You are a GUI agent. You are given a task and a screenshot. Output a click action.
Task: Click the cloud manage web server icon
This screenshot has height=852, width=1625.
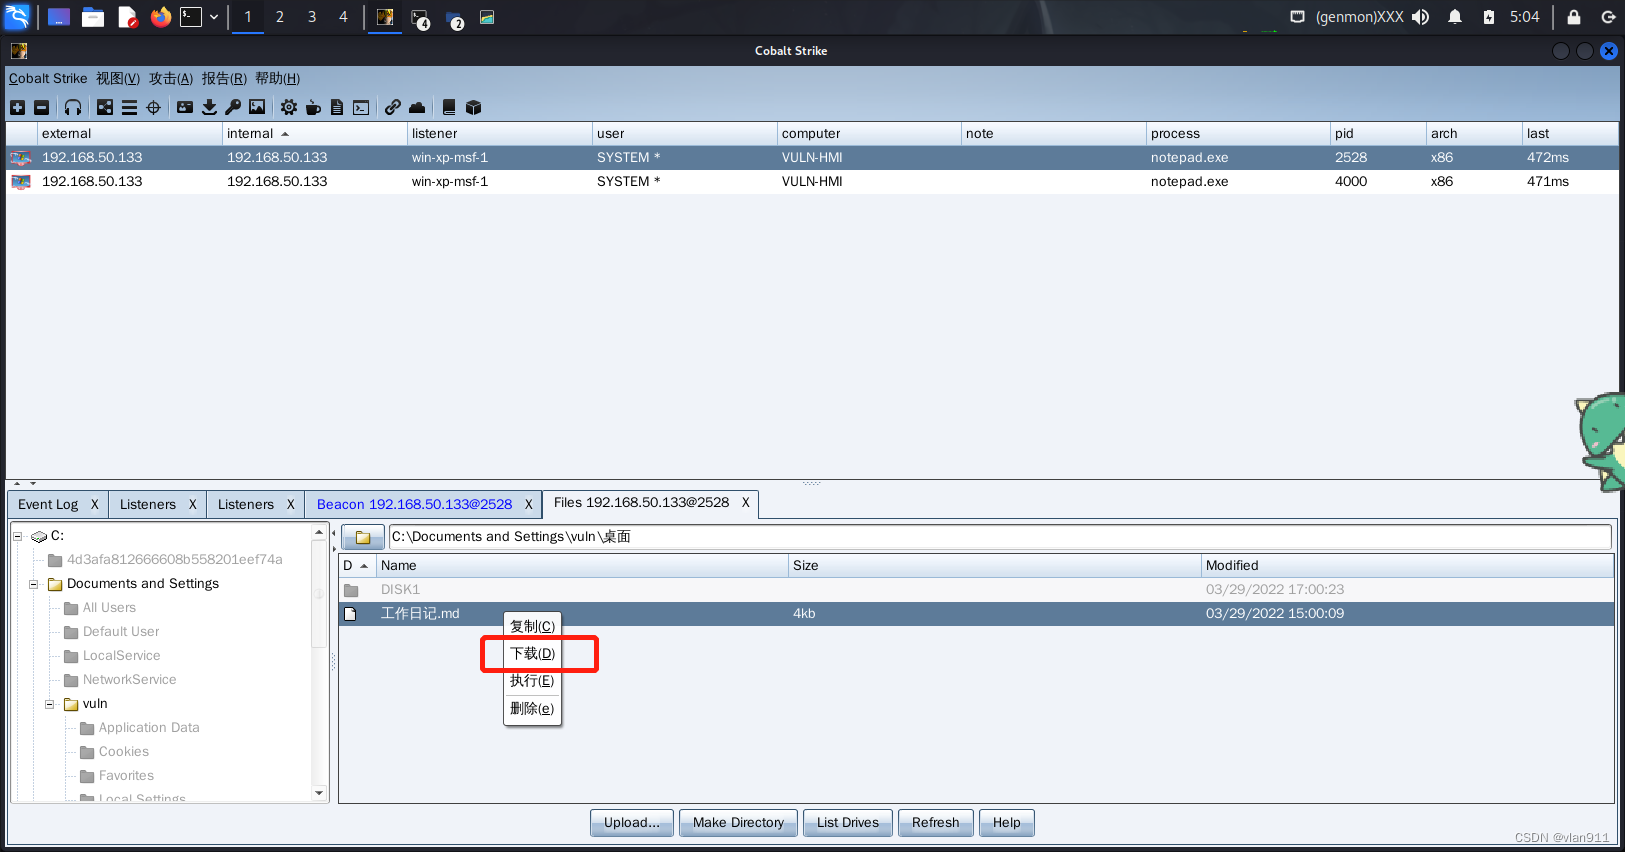[417, 107]
